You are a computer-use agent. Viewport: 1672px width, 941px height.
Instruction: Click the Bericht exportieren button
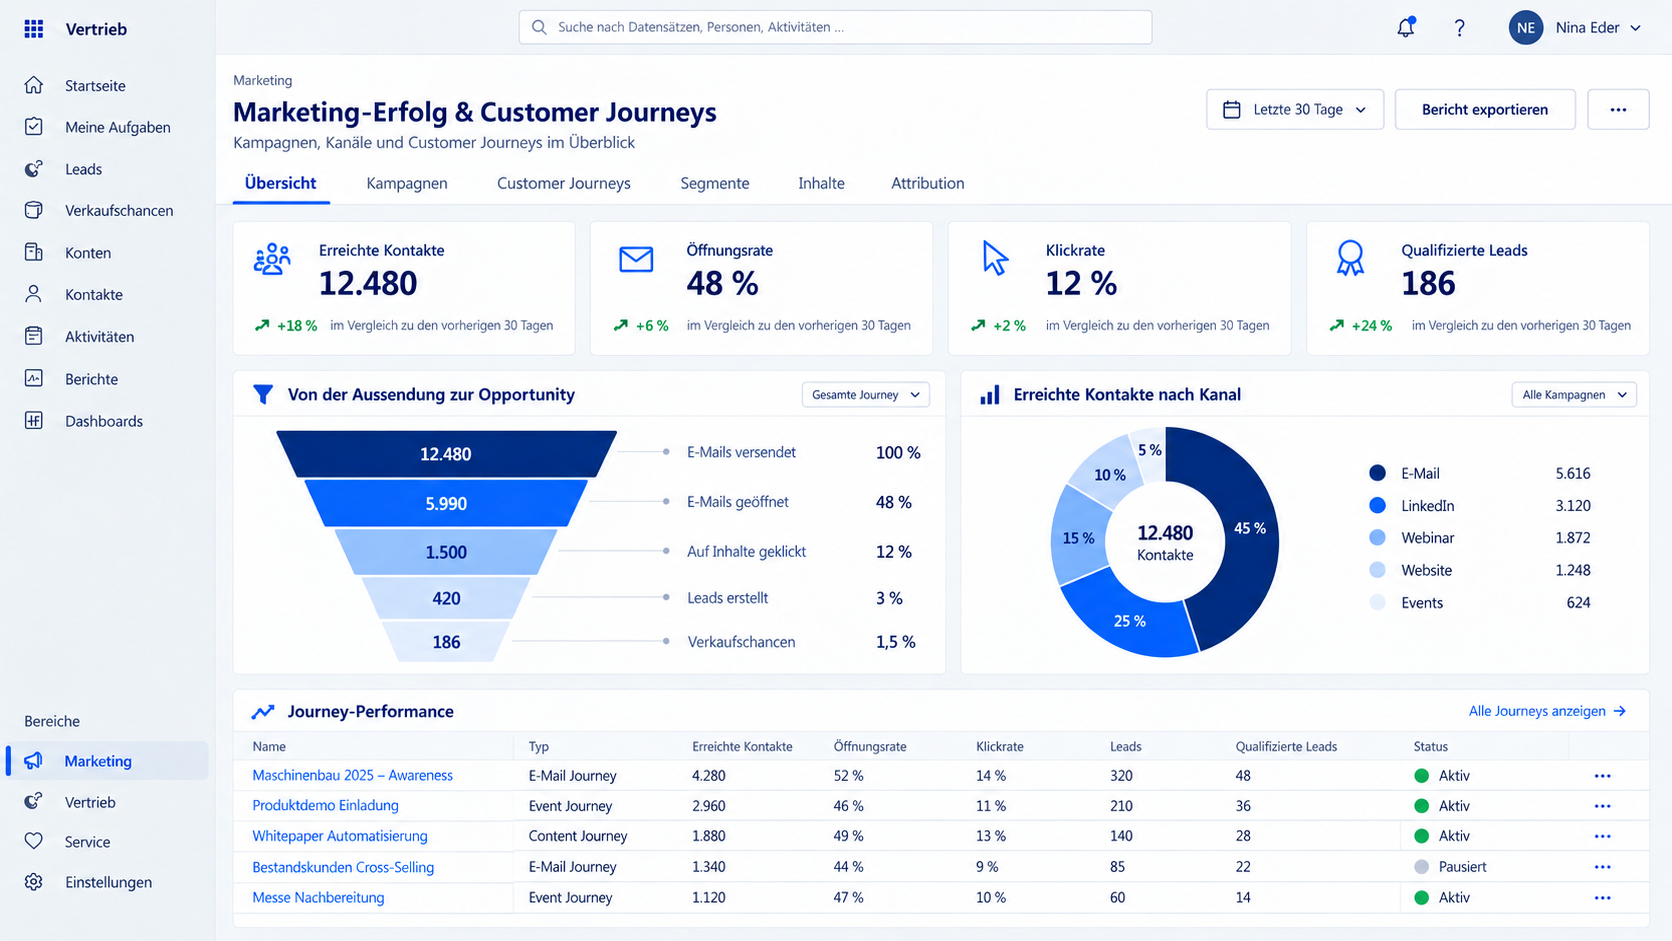1485,110
